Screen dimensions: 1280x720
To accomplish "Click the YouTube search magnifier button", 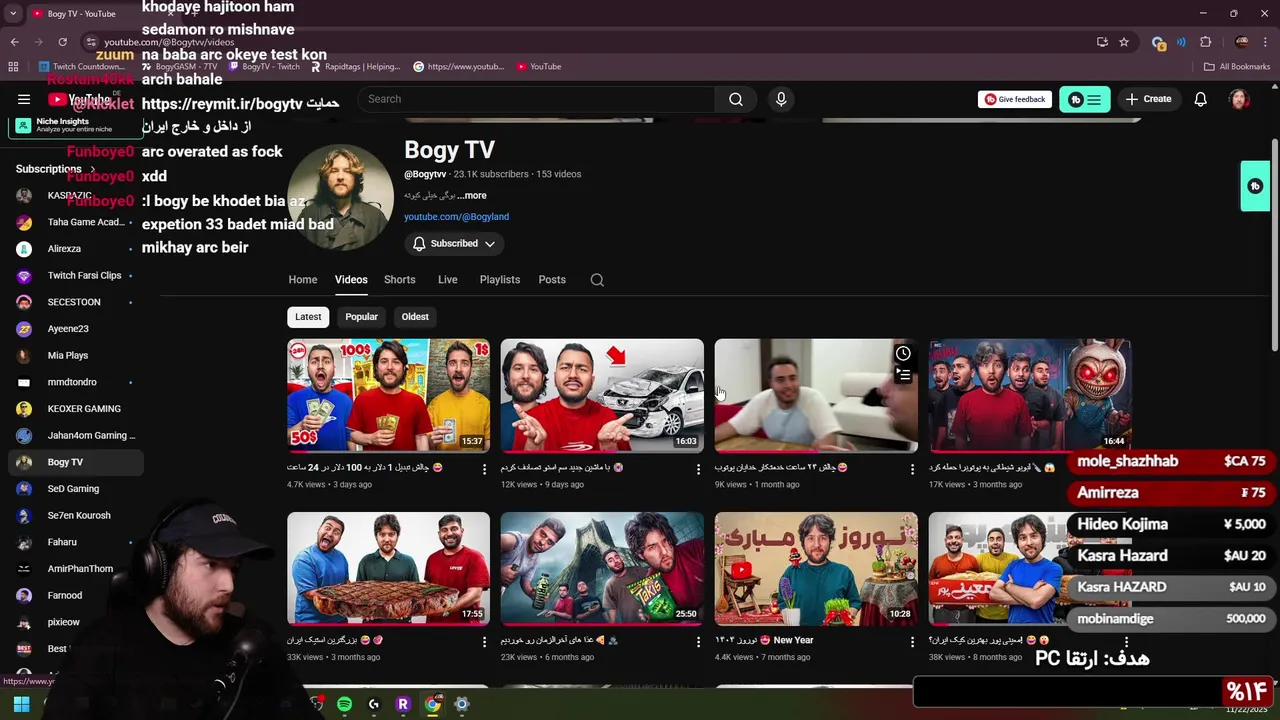I will pyautogui.click(x=736, y=99).
